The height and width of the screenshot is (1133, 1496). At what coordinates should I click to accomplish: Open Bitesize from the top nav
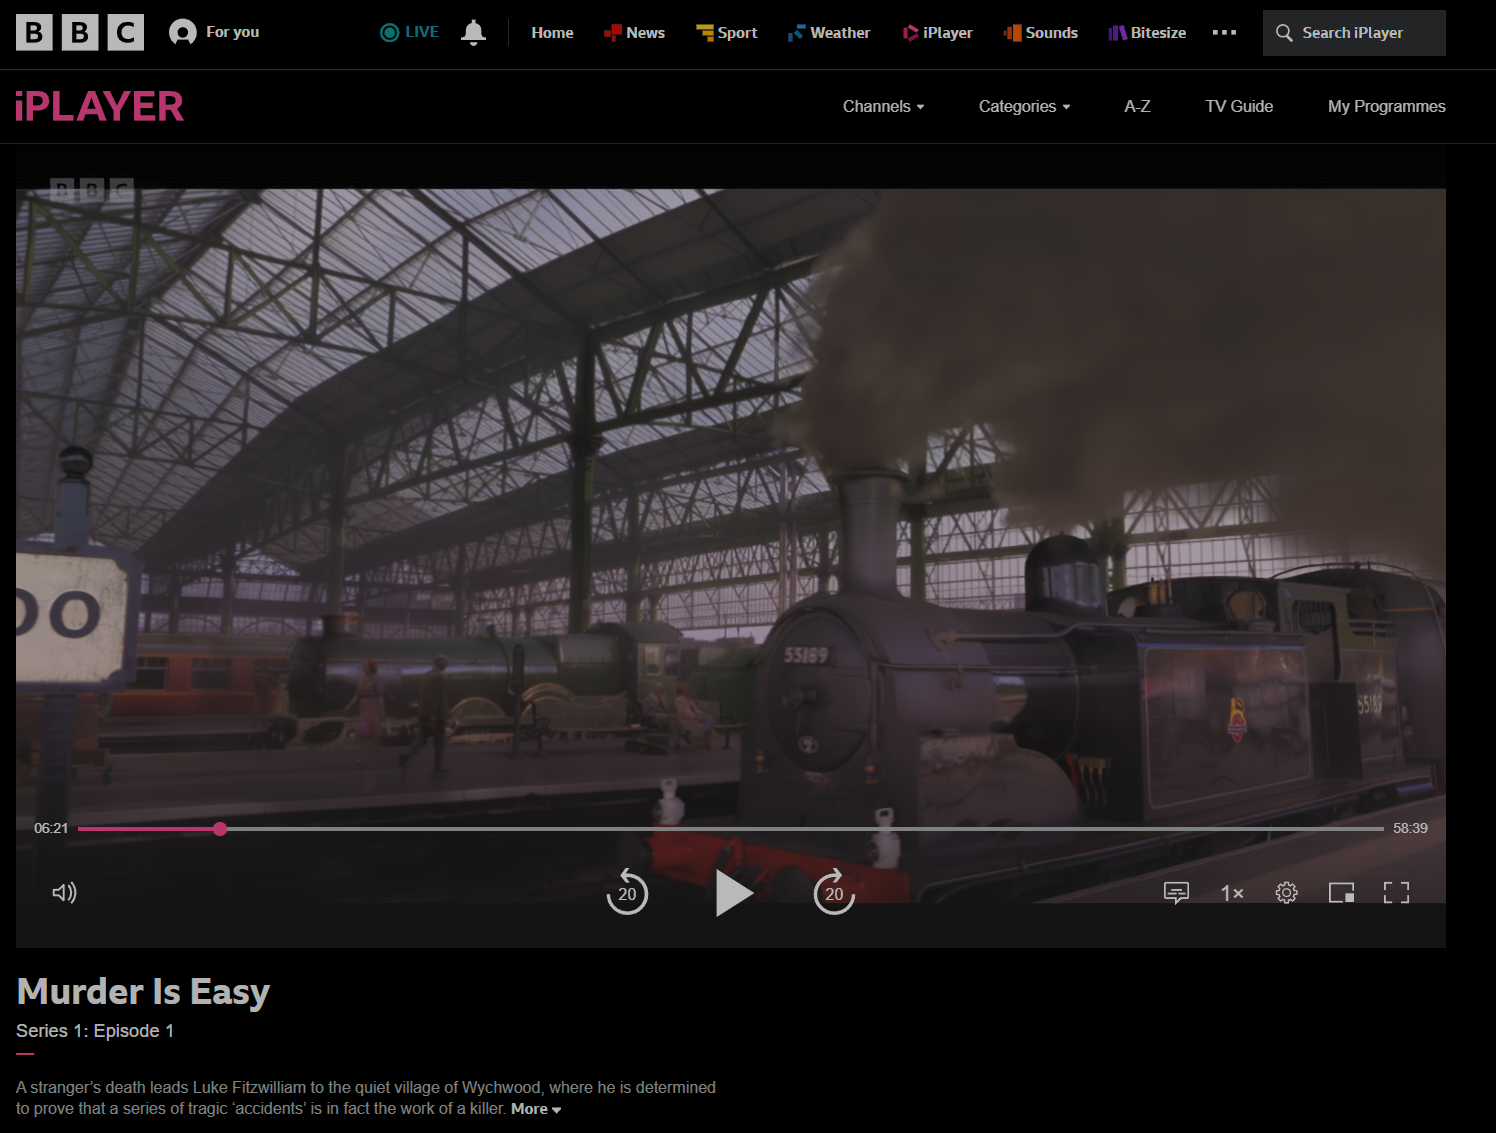point(1147,33)
